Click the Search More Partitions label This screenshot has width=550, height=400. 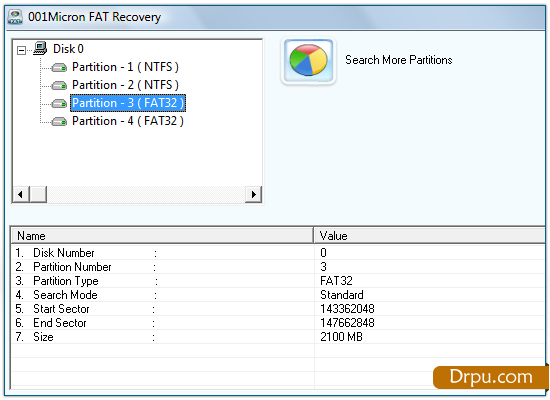point(399,60)
